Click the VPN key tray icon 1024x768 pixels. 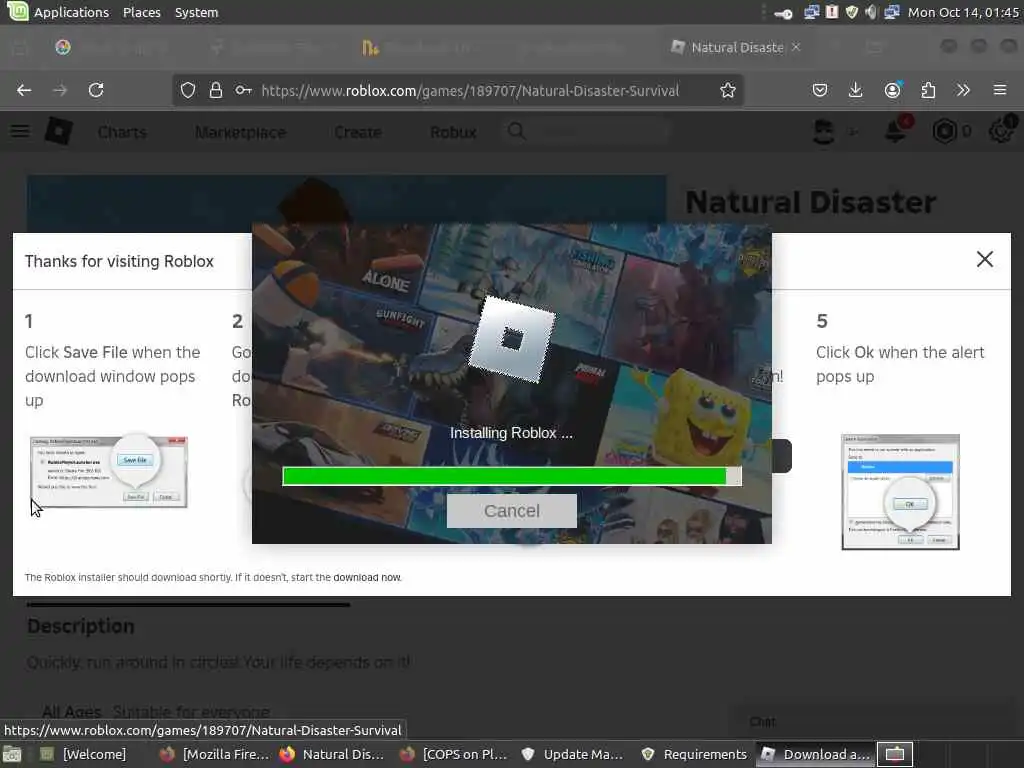[783, 12]
